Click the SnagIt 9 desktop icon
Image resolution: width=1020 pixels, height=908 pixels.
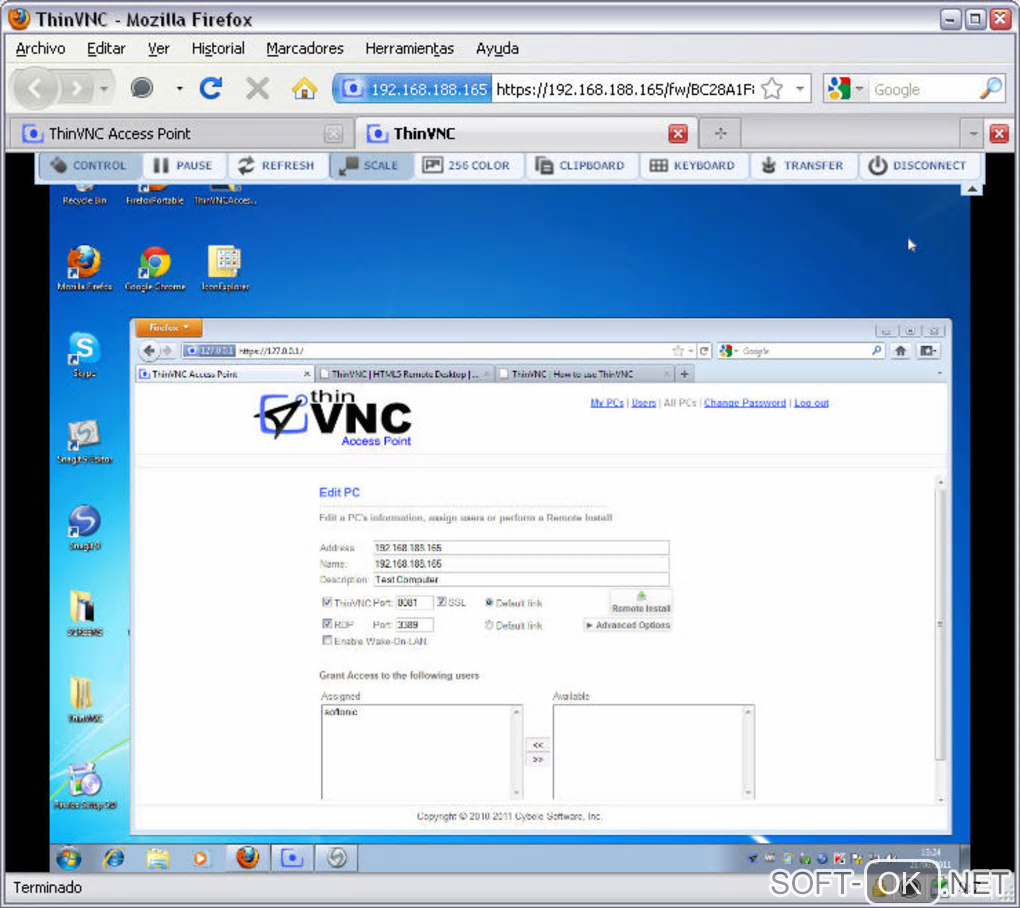pos(84,527)
